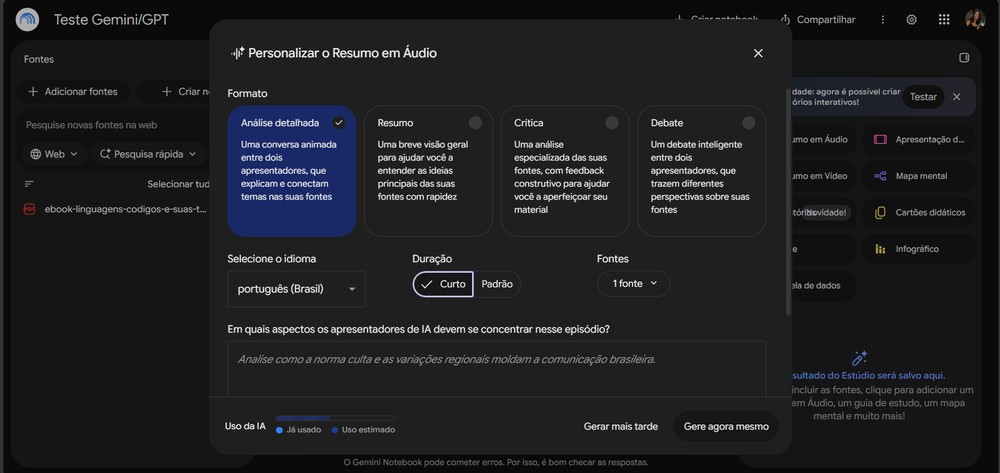This screenshot has height=473, width=1000.
Task: Select the Análise detalhada format card
Action: [291, 171]
